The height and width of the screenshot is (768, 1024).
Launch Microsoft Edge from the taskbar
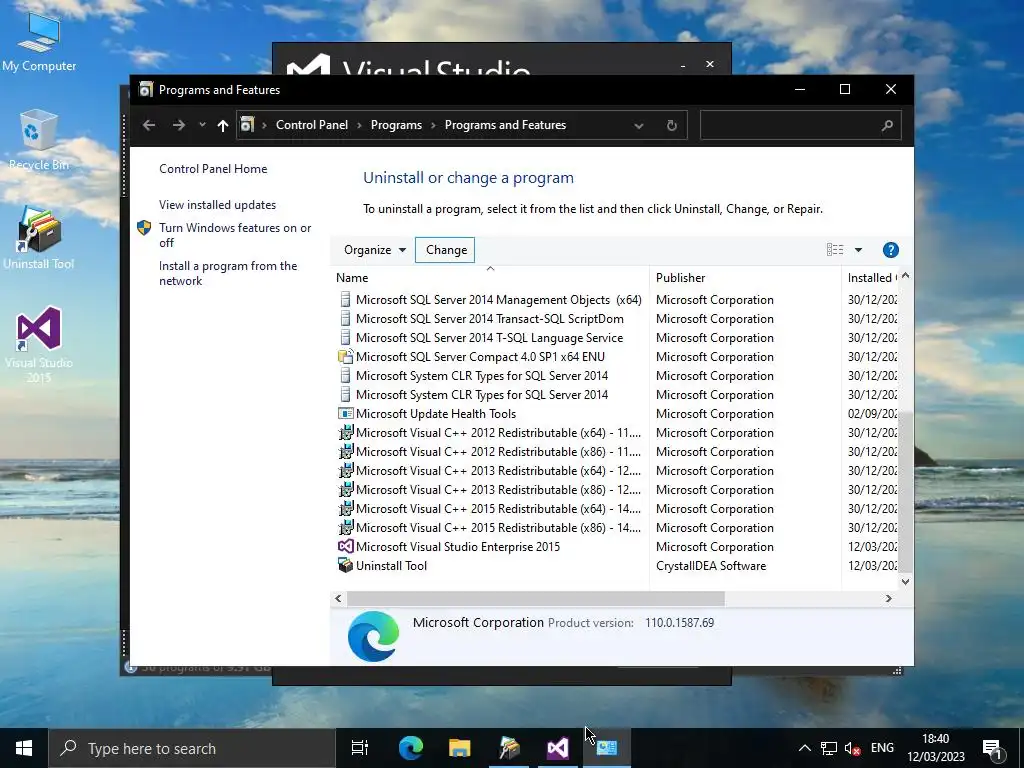411,748
